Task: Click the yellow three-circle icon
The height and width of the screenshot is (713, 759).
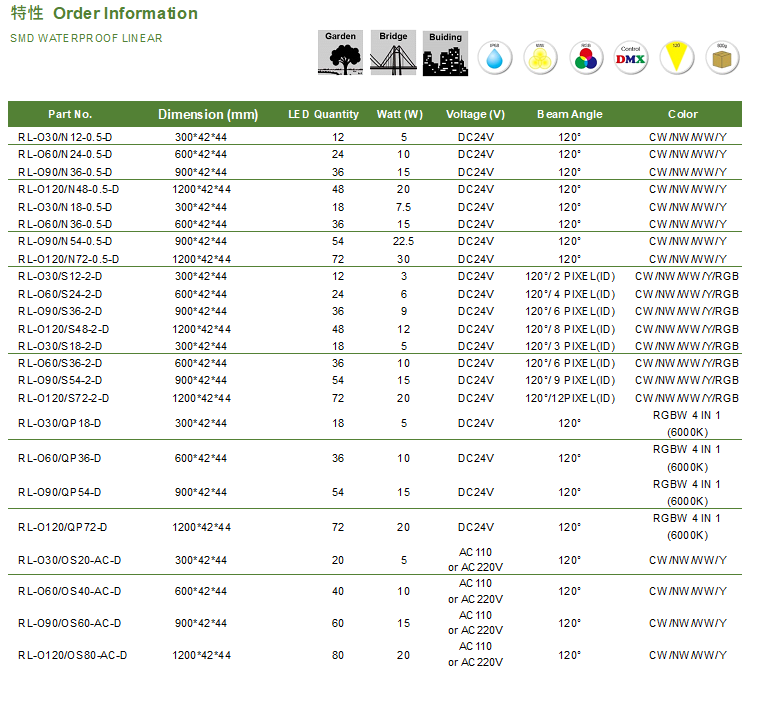Action: tap(540, 58)
